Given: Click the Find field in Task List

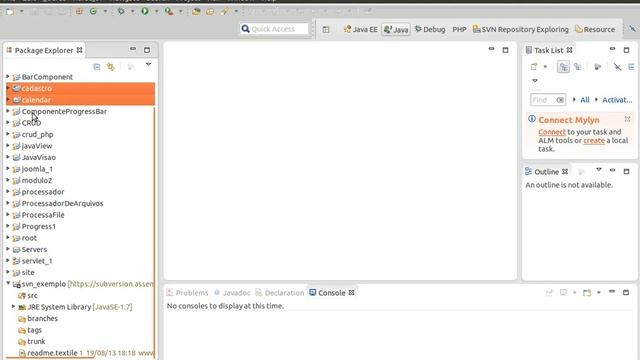Looking at the screenshot, I should [548, 100].
